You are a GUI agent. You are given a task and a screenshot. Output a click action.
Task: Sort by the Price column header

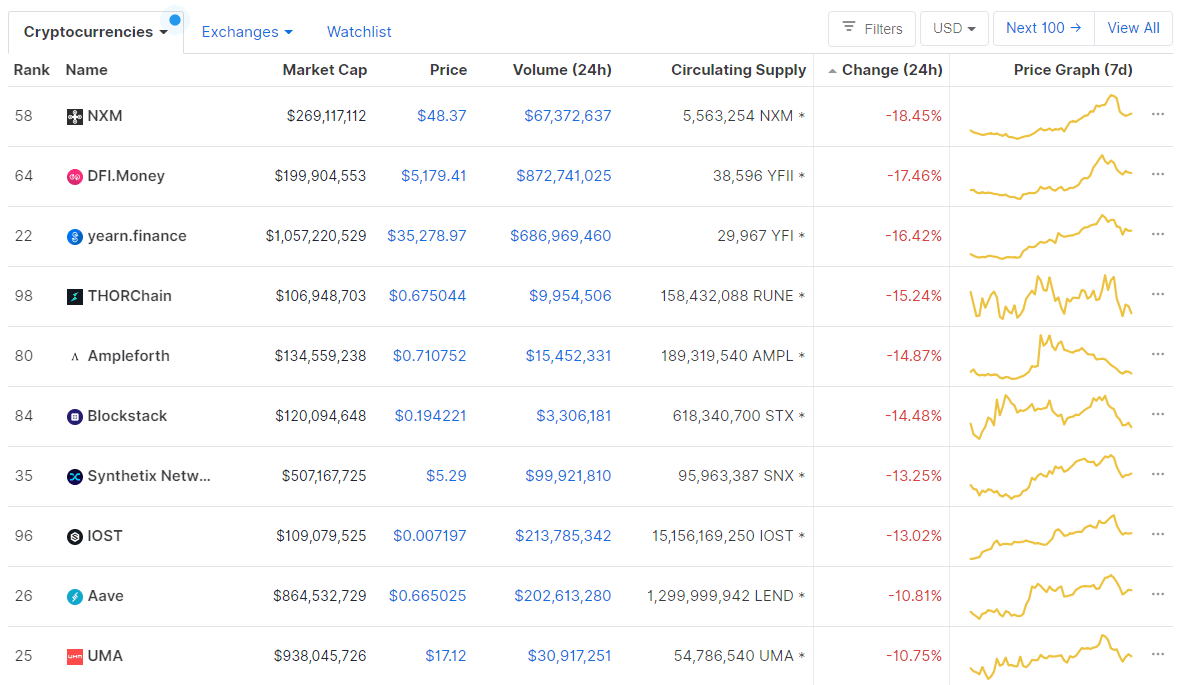(x=448, y=70)
